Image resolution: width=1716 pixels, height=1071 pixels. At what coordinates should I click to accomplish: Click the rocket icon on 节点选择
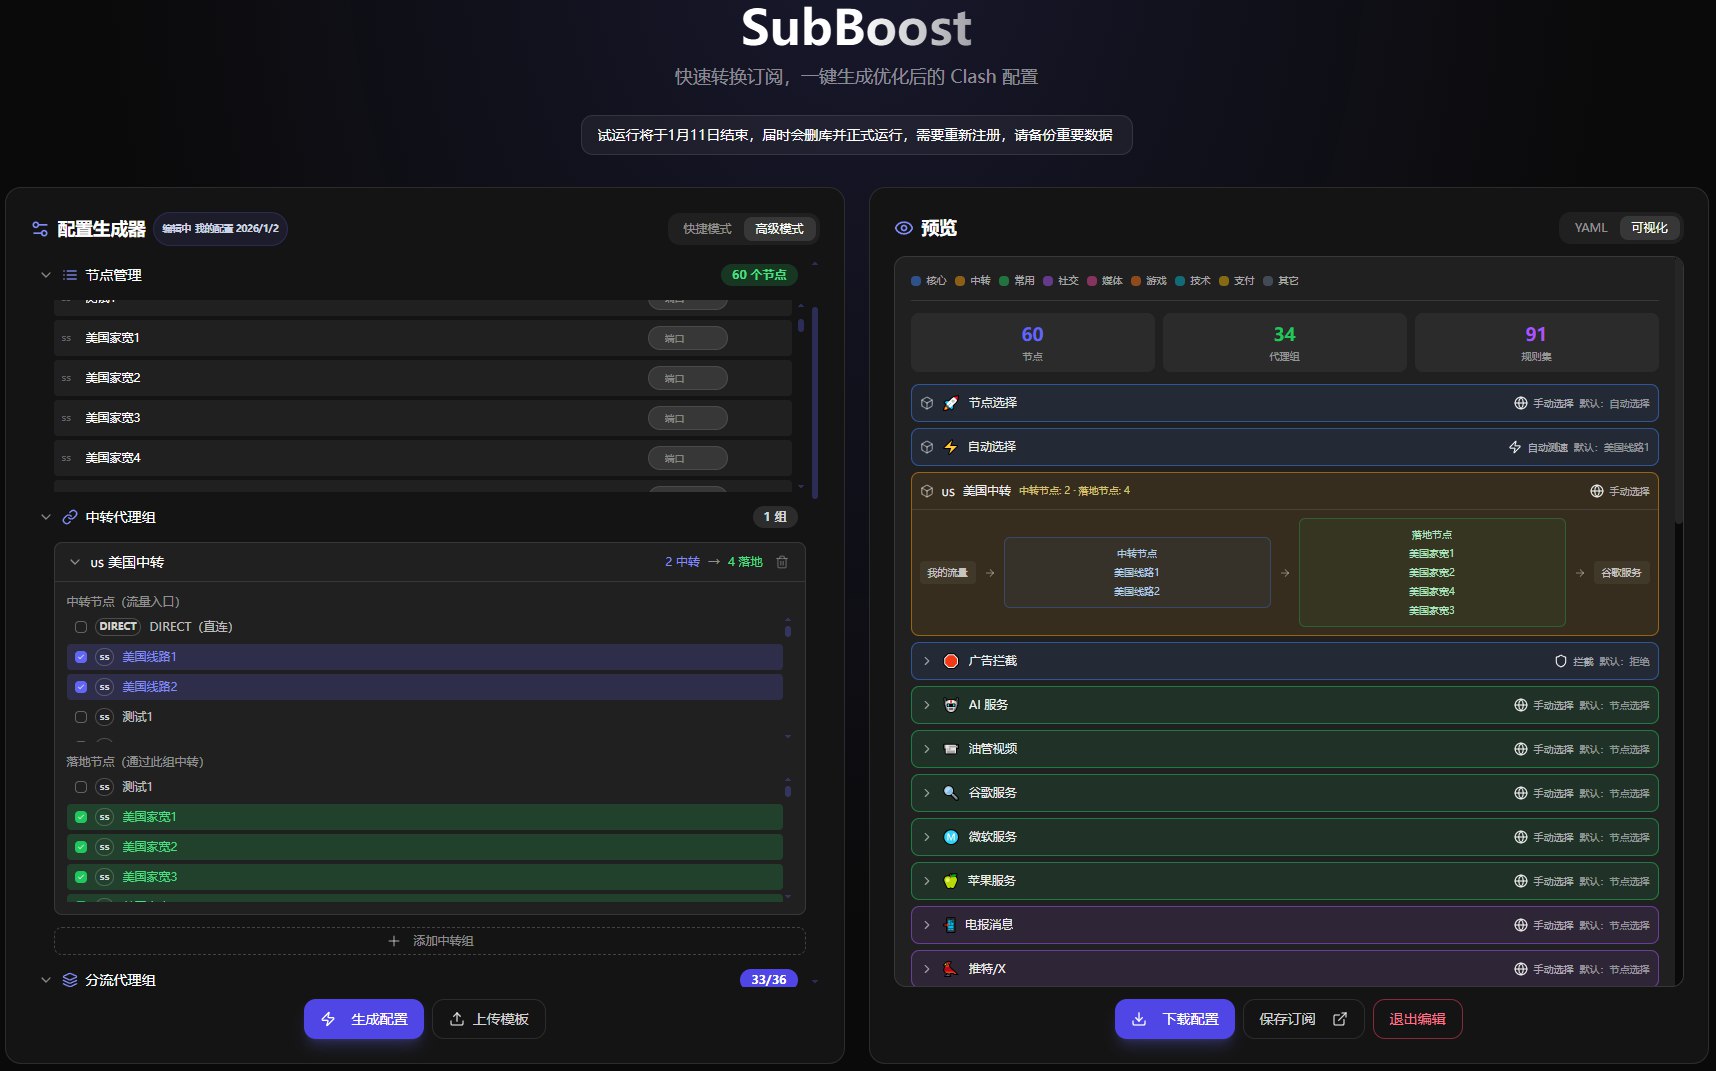[x=951, y=403]
